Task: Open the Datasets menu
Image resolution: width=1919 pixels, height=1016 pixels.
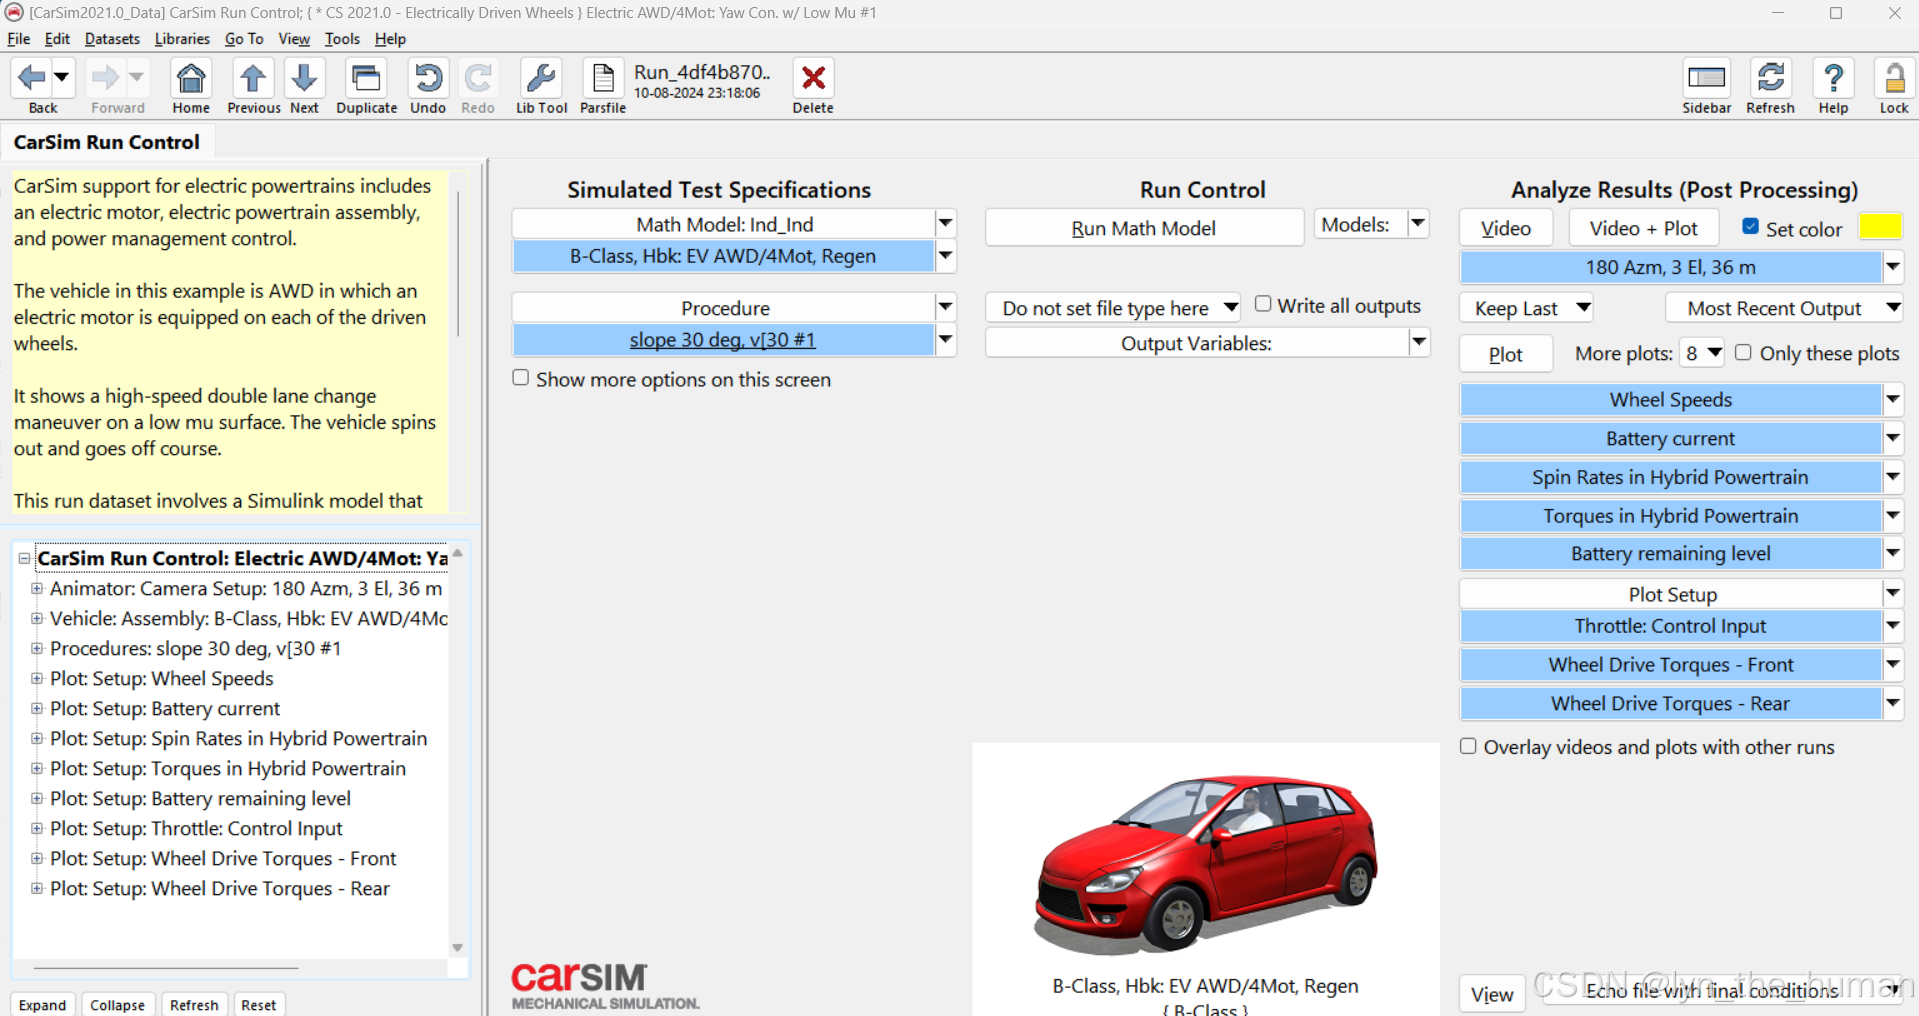Action: pyautogui.click(x=112, y=39)
